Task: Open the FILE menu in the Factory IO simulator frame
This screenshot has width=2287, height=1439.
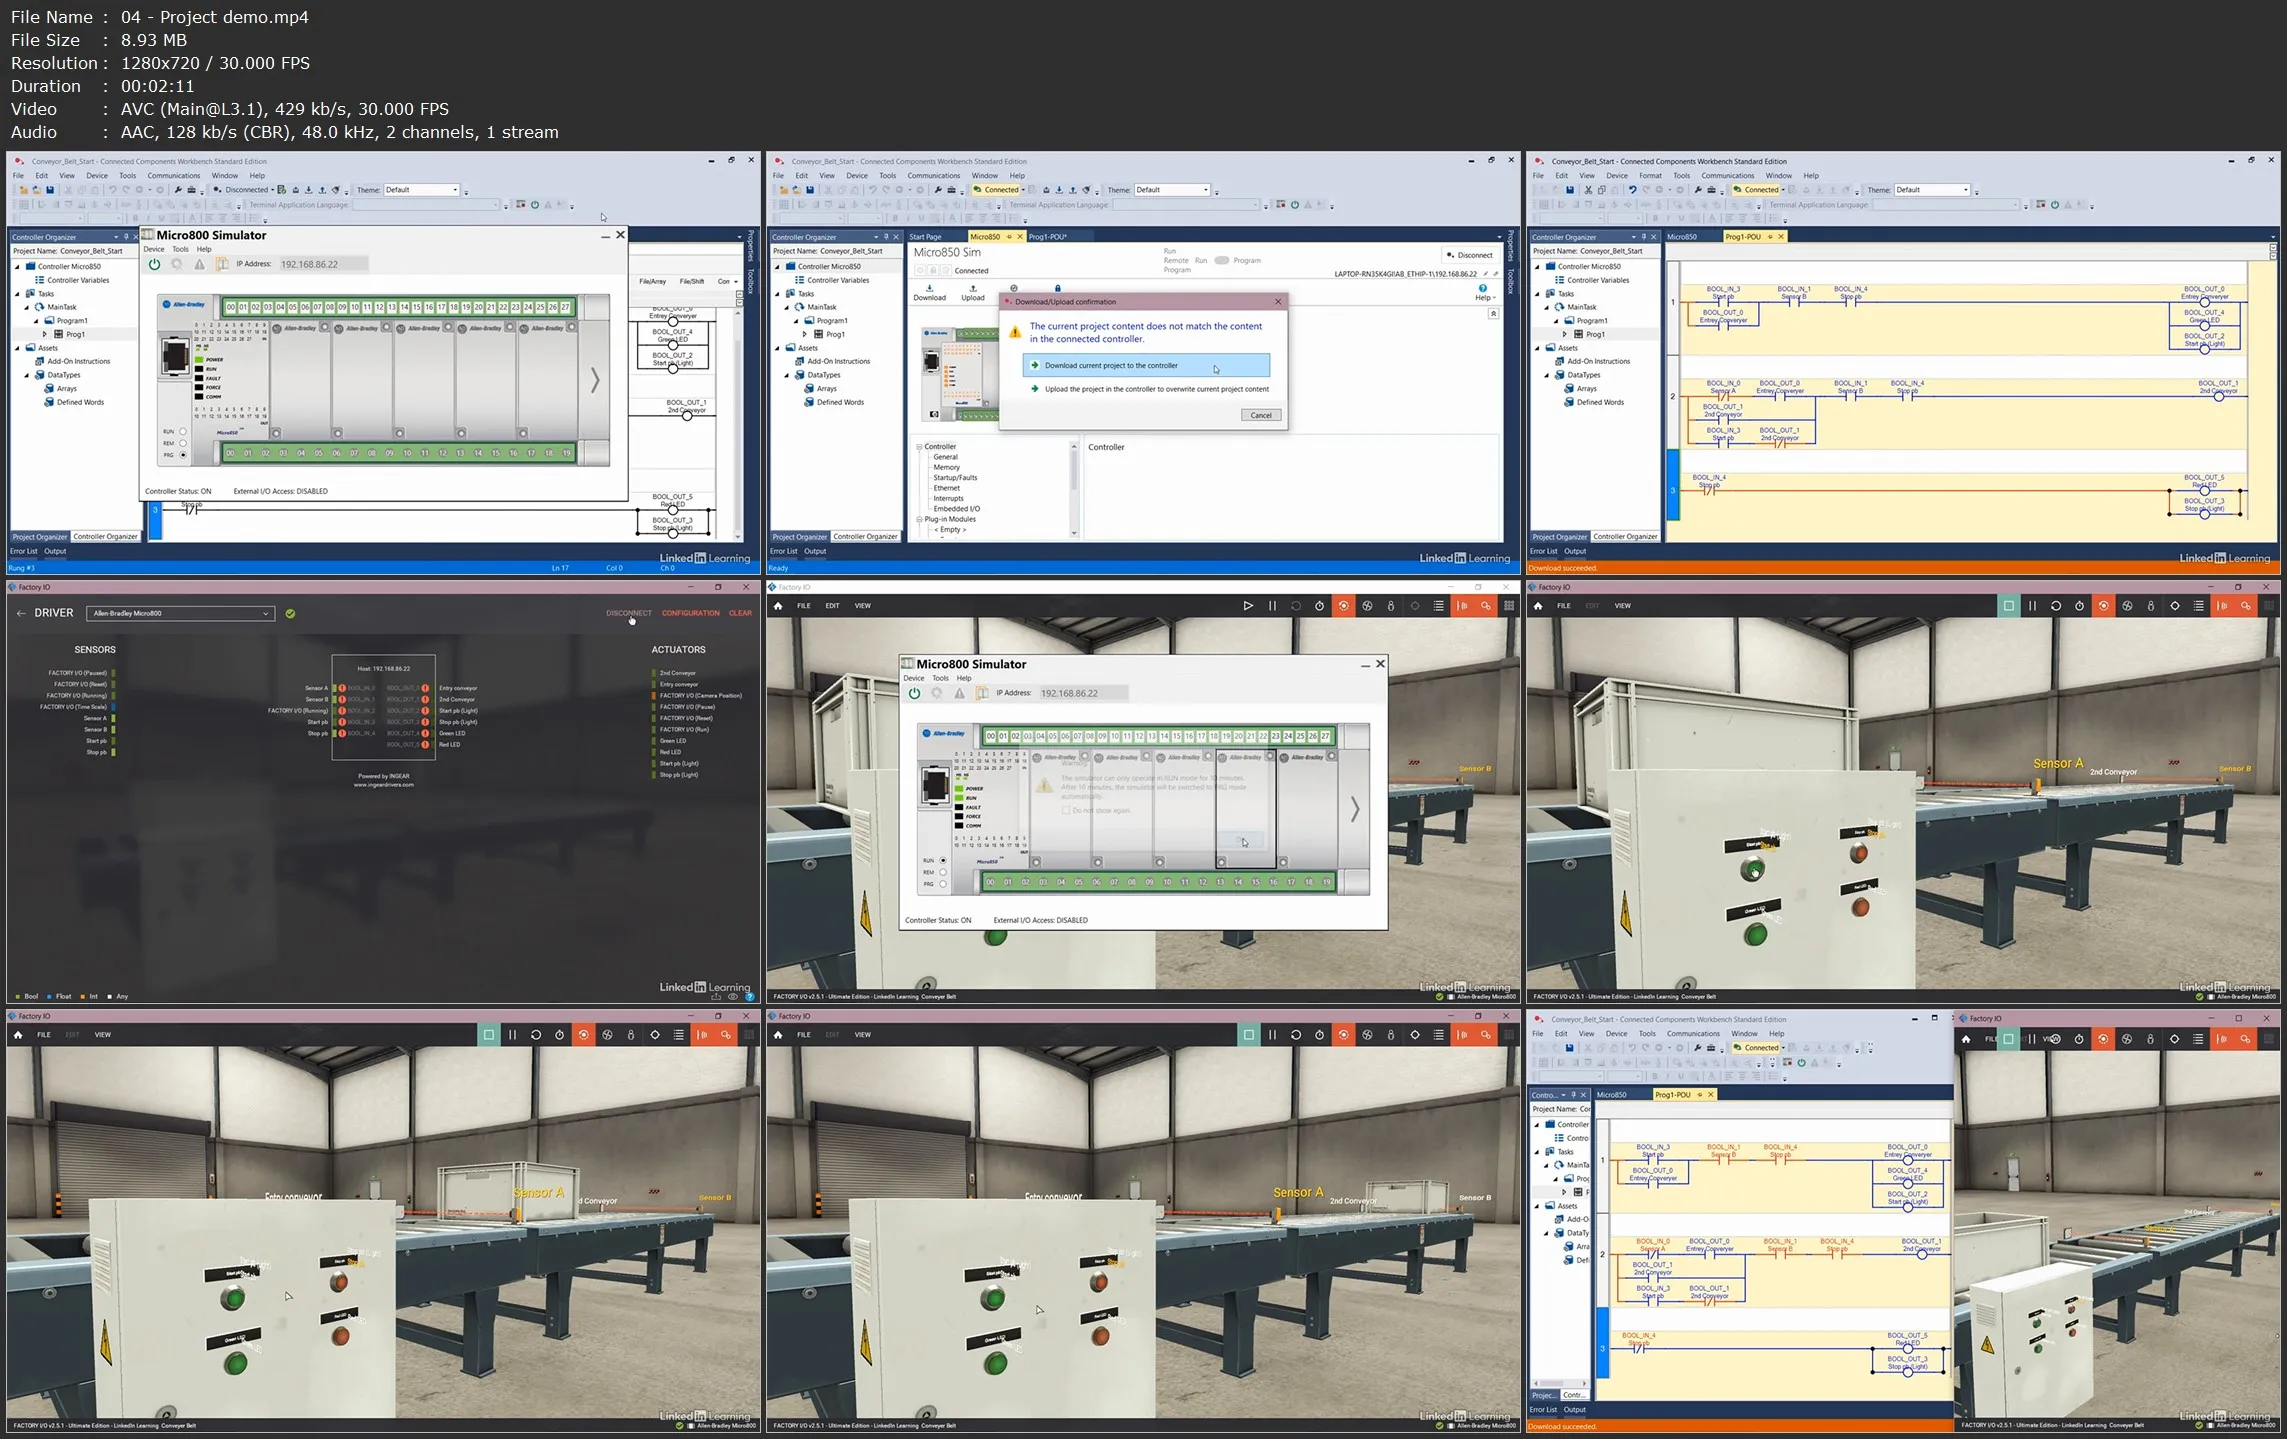Action: [804, 606]
